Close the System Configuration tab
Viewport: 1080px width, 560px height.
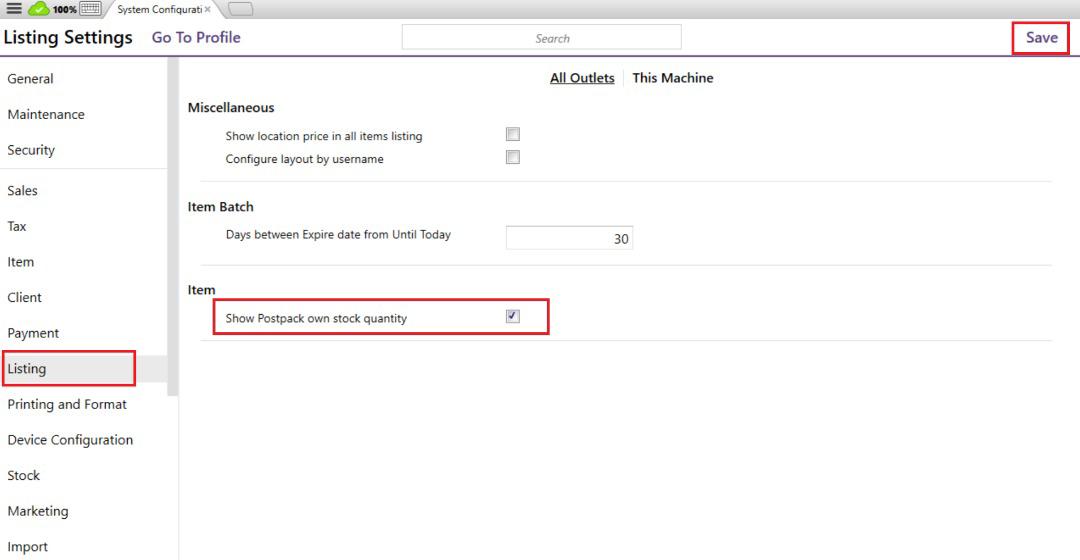(x=207, y=10)
